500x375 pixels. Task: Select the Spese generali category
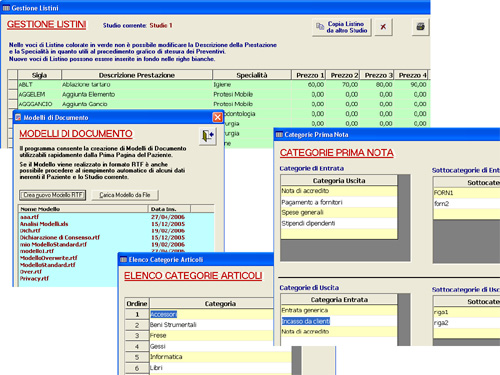pos(339,213)
